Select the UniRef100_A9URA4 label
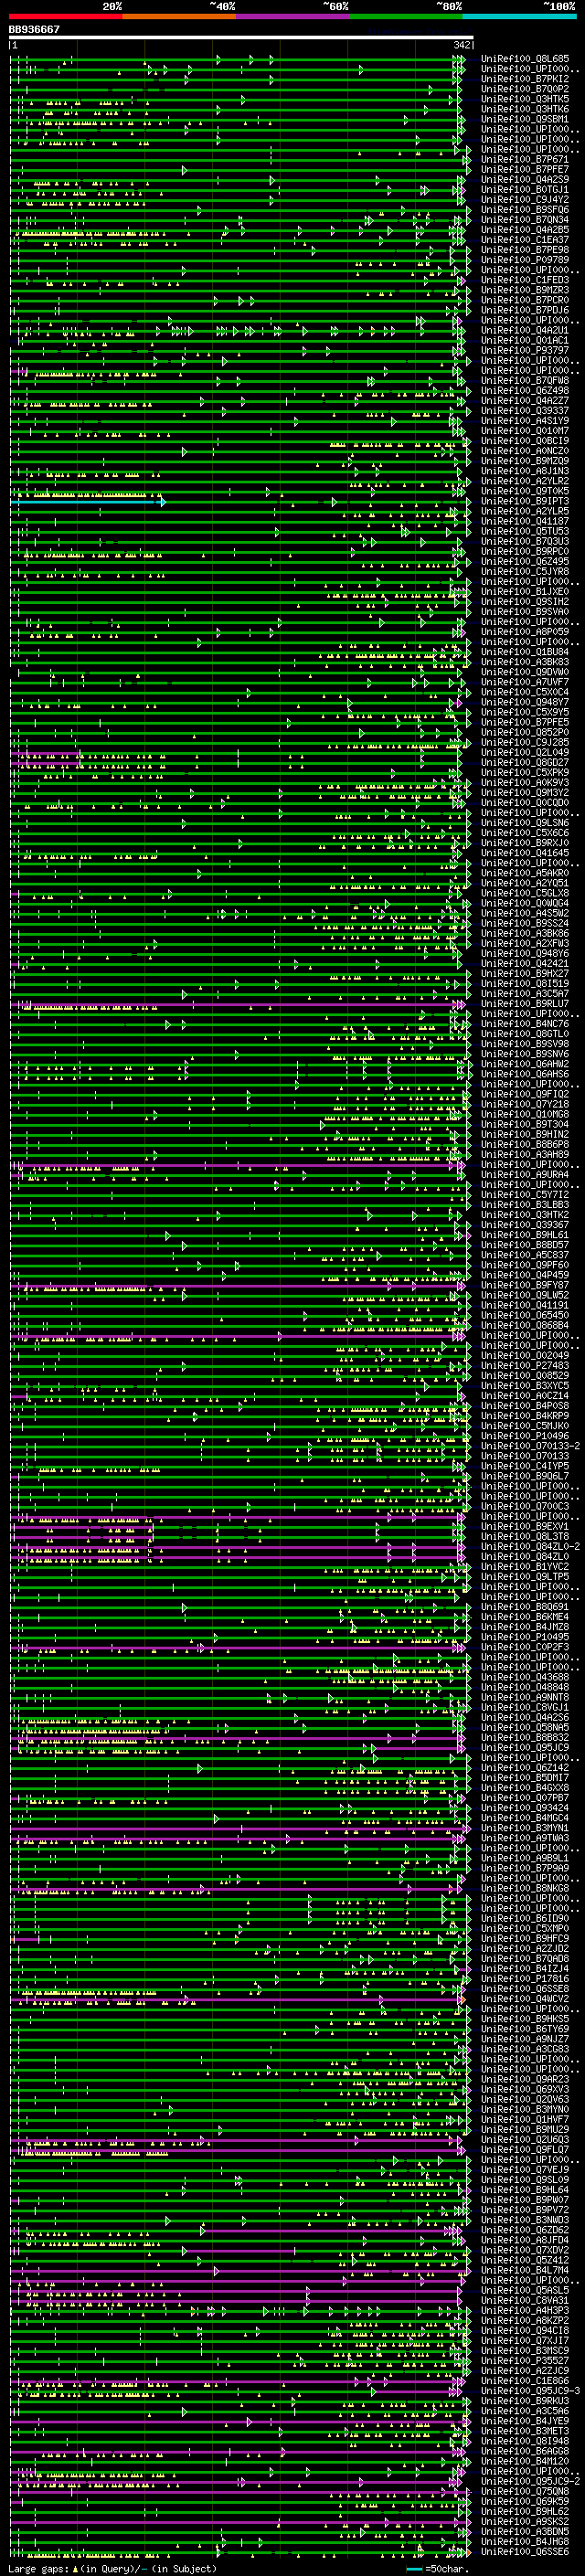This screenshot has height=2576, width=585. click(524, 1174)
